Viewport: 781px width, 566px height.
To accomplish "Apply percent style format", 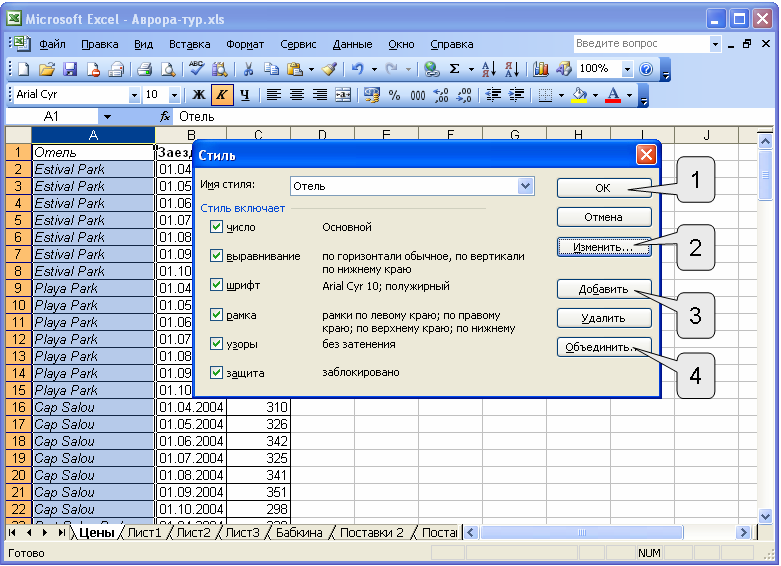I will pyautogui.click(x=394, y=95).
